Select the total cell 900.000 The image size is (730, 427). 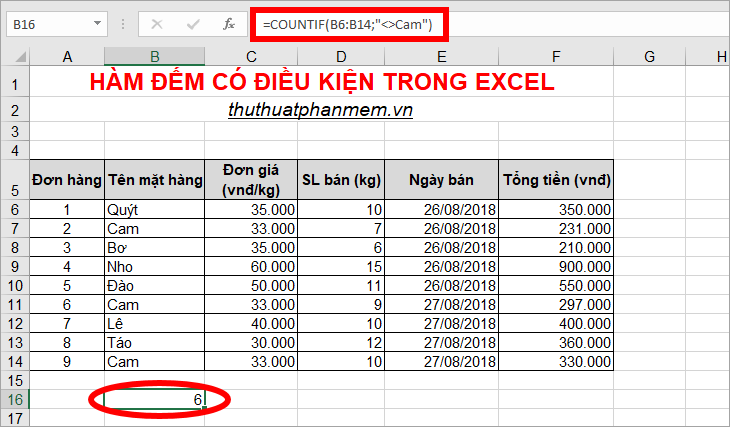[556, 266]
